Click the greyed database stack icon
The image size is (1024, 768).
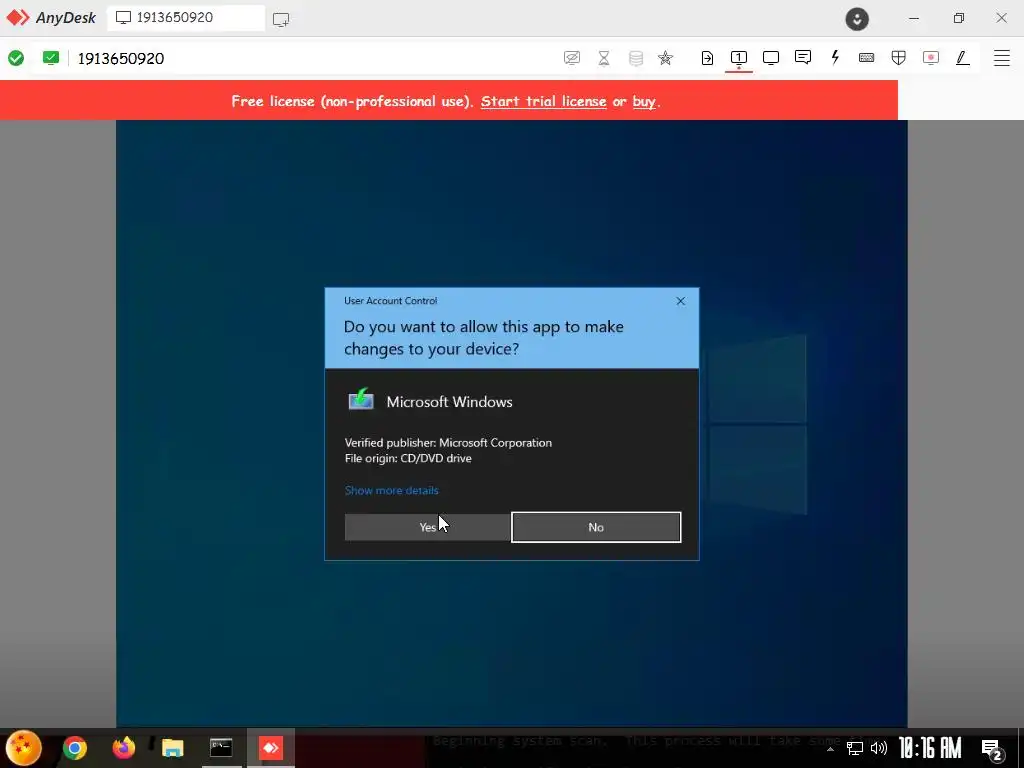tap(635, 58)
